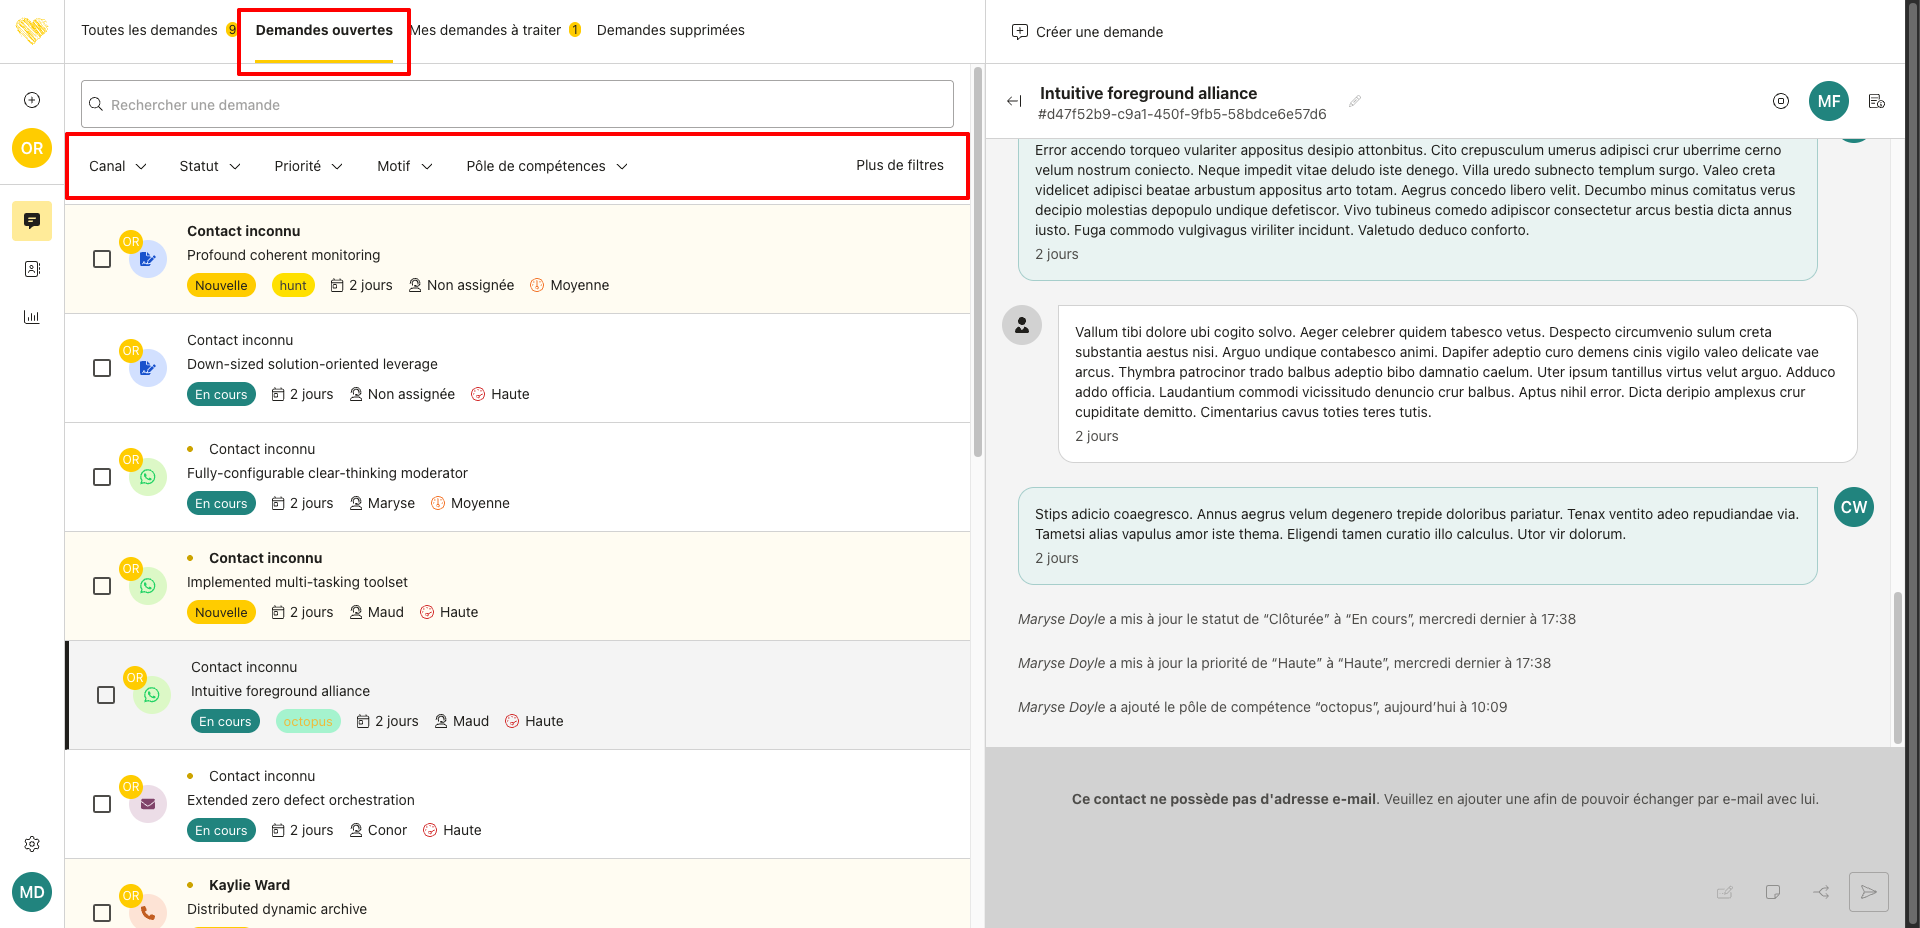Click the collapse panel arrow beside request title
This screenshot has height=928, width=1920.
point(1014,101)
